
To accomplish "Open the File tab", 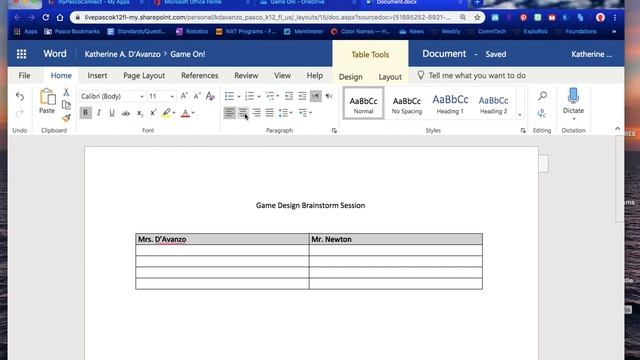I will (x=24, y=76).
